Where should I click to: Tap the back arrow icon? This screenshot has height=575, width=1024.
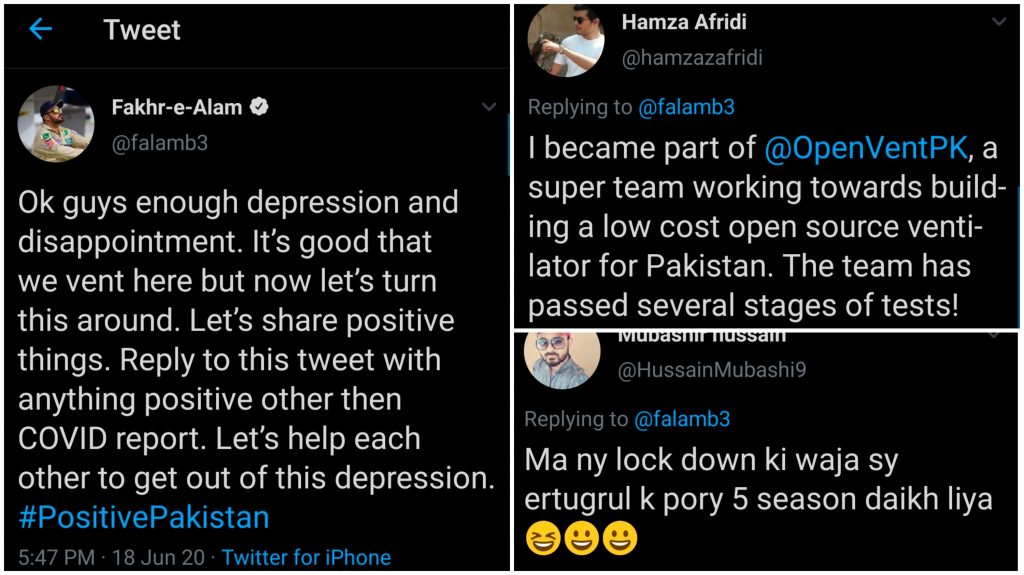pyautogui.click(x=40, y=29)
